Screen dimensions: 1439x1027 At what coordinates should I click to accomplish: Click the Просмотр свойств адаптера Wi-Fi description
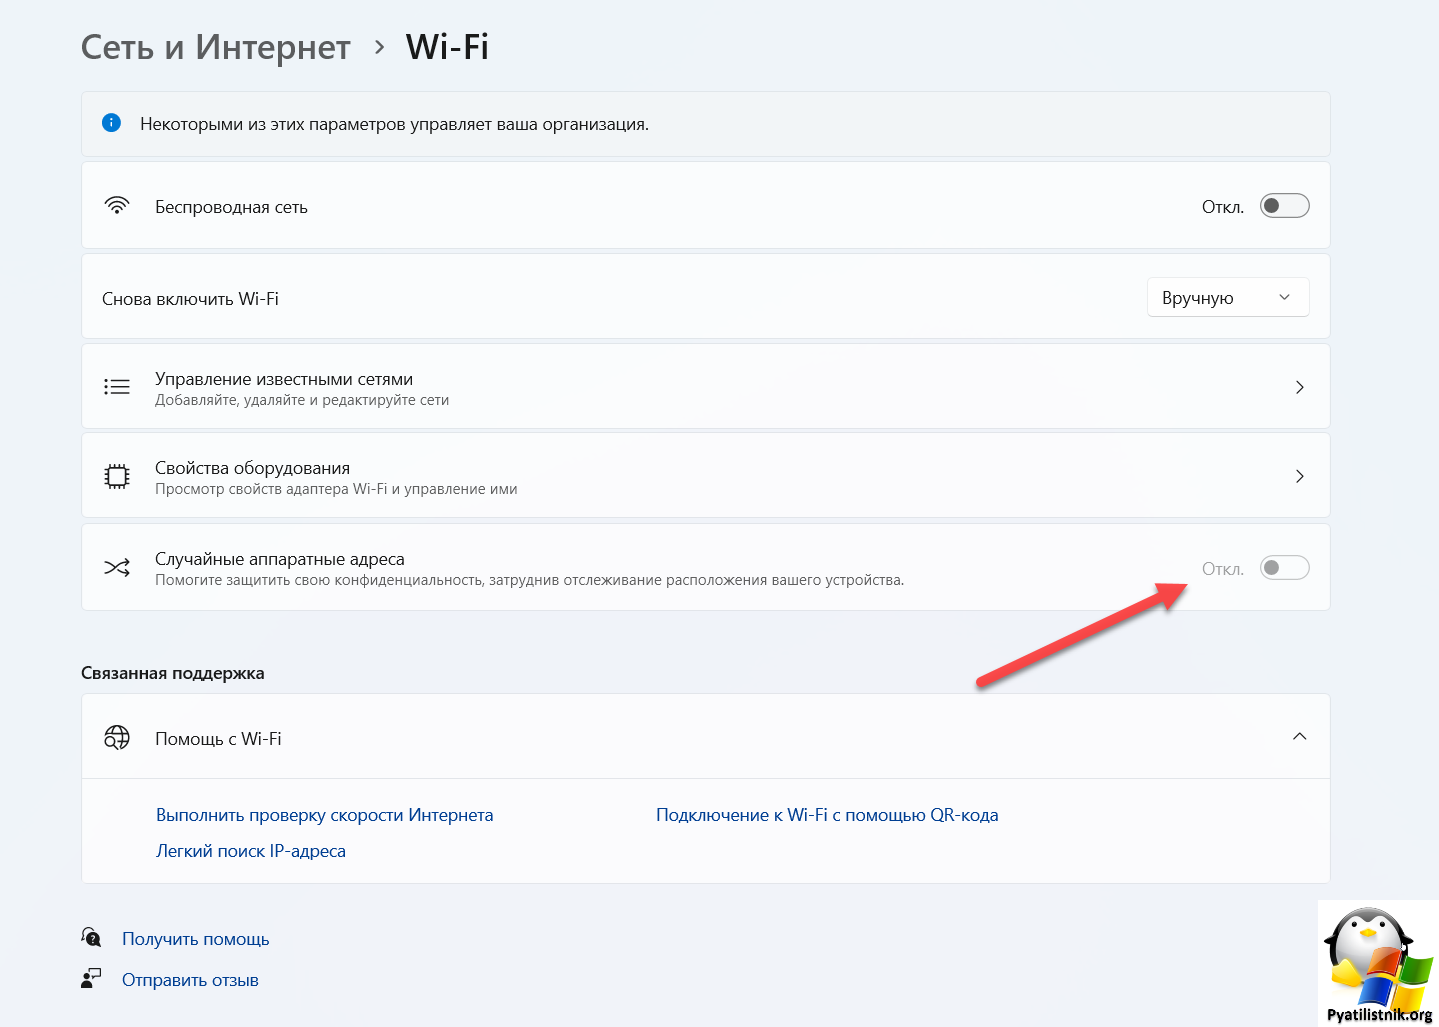[336, 489]
